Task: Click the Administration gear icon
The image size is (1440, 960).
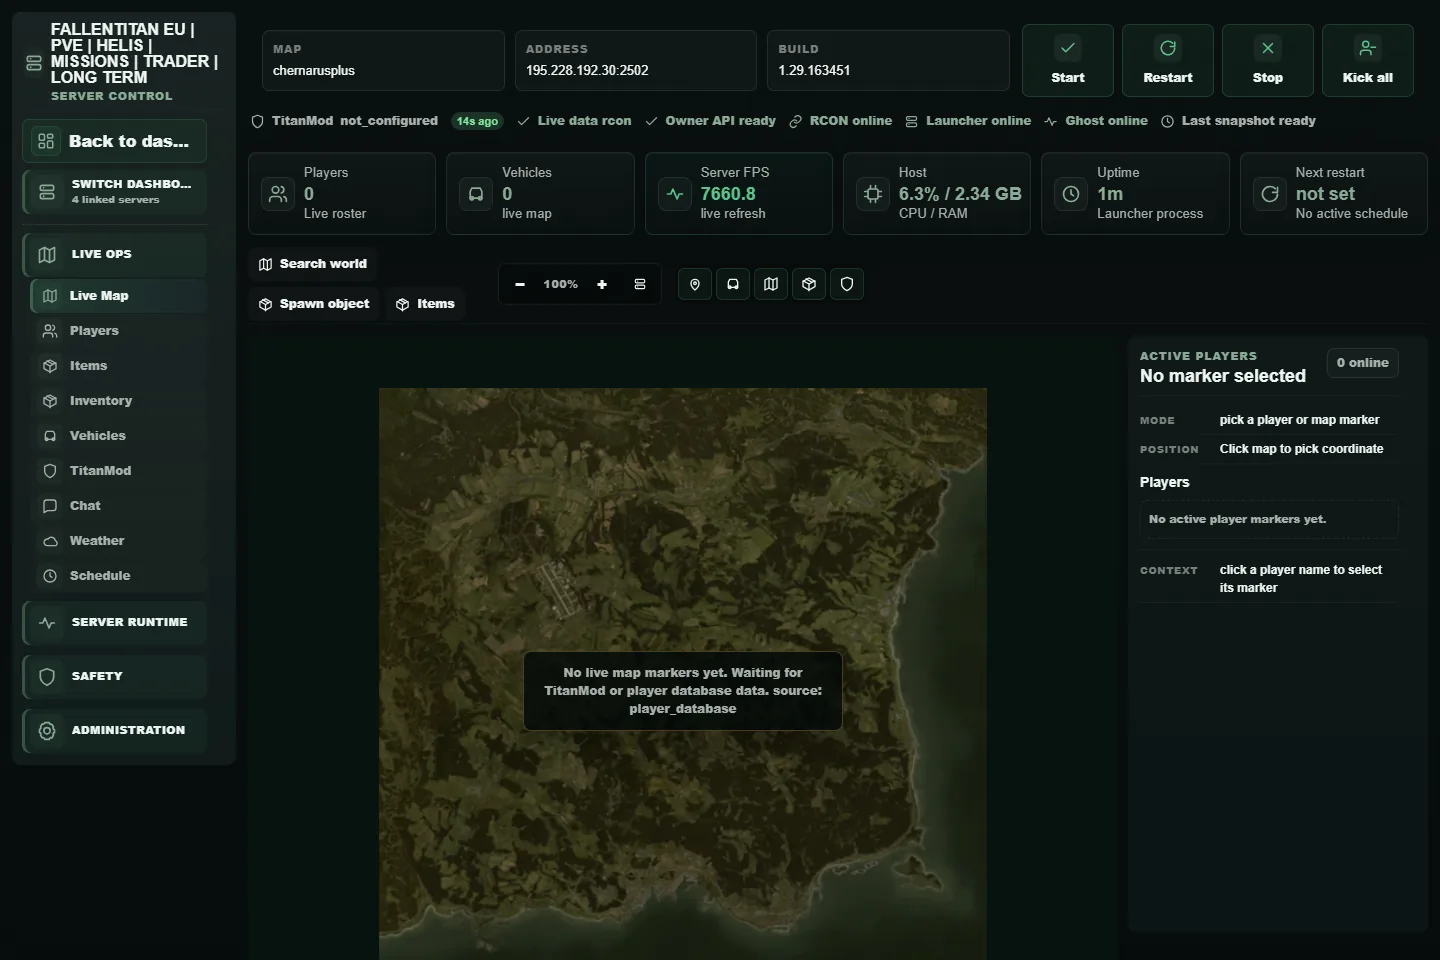Action: [47, 731]
